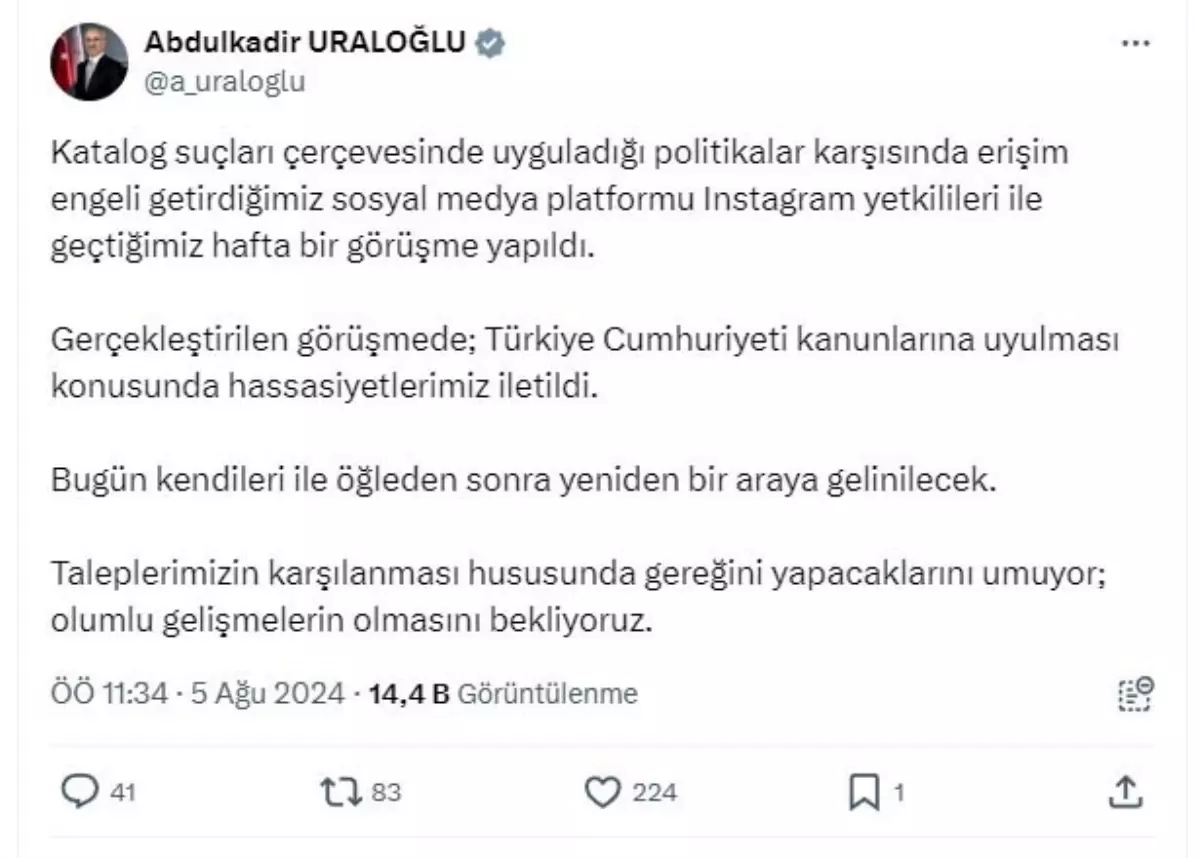Open sharing menu from the upload arrow
Screen dimensions: 1200x858
tap(1128, 790)
